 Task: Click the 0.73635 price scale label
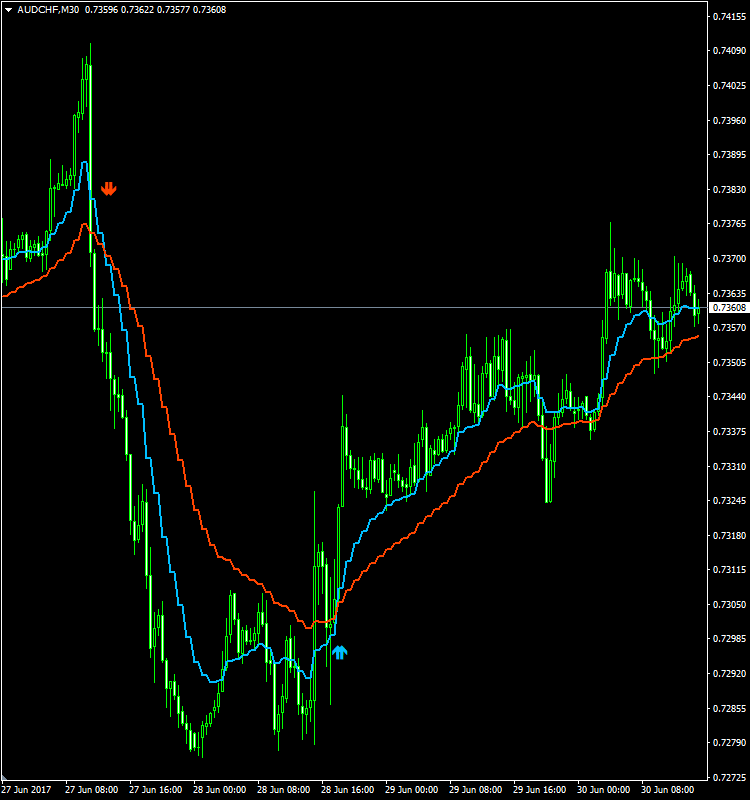click(729, 293)
